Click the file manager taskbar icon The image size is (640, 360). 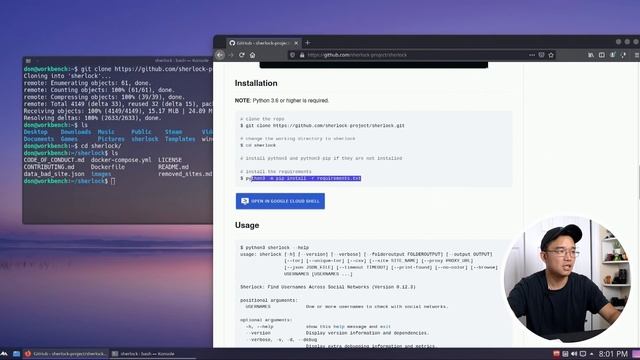(x=16, y=353)
